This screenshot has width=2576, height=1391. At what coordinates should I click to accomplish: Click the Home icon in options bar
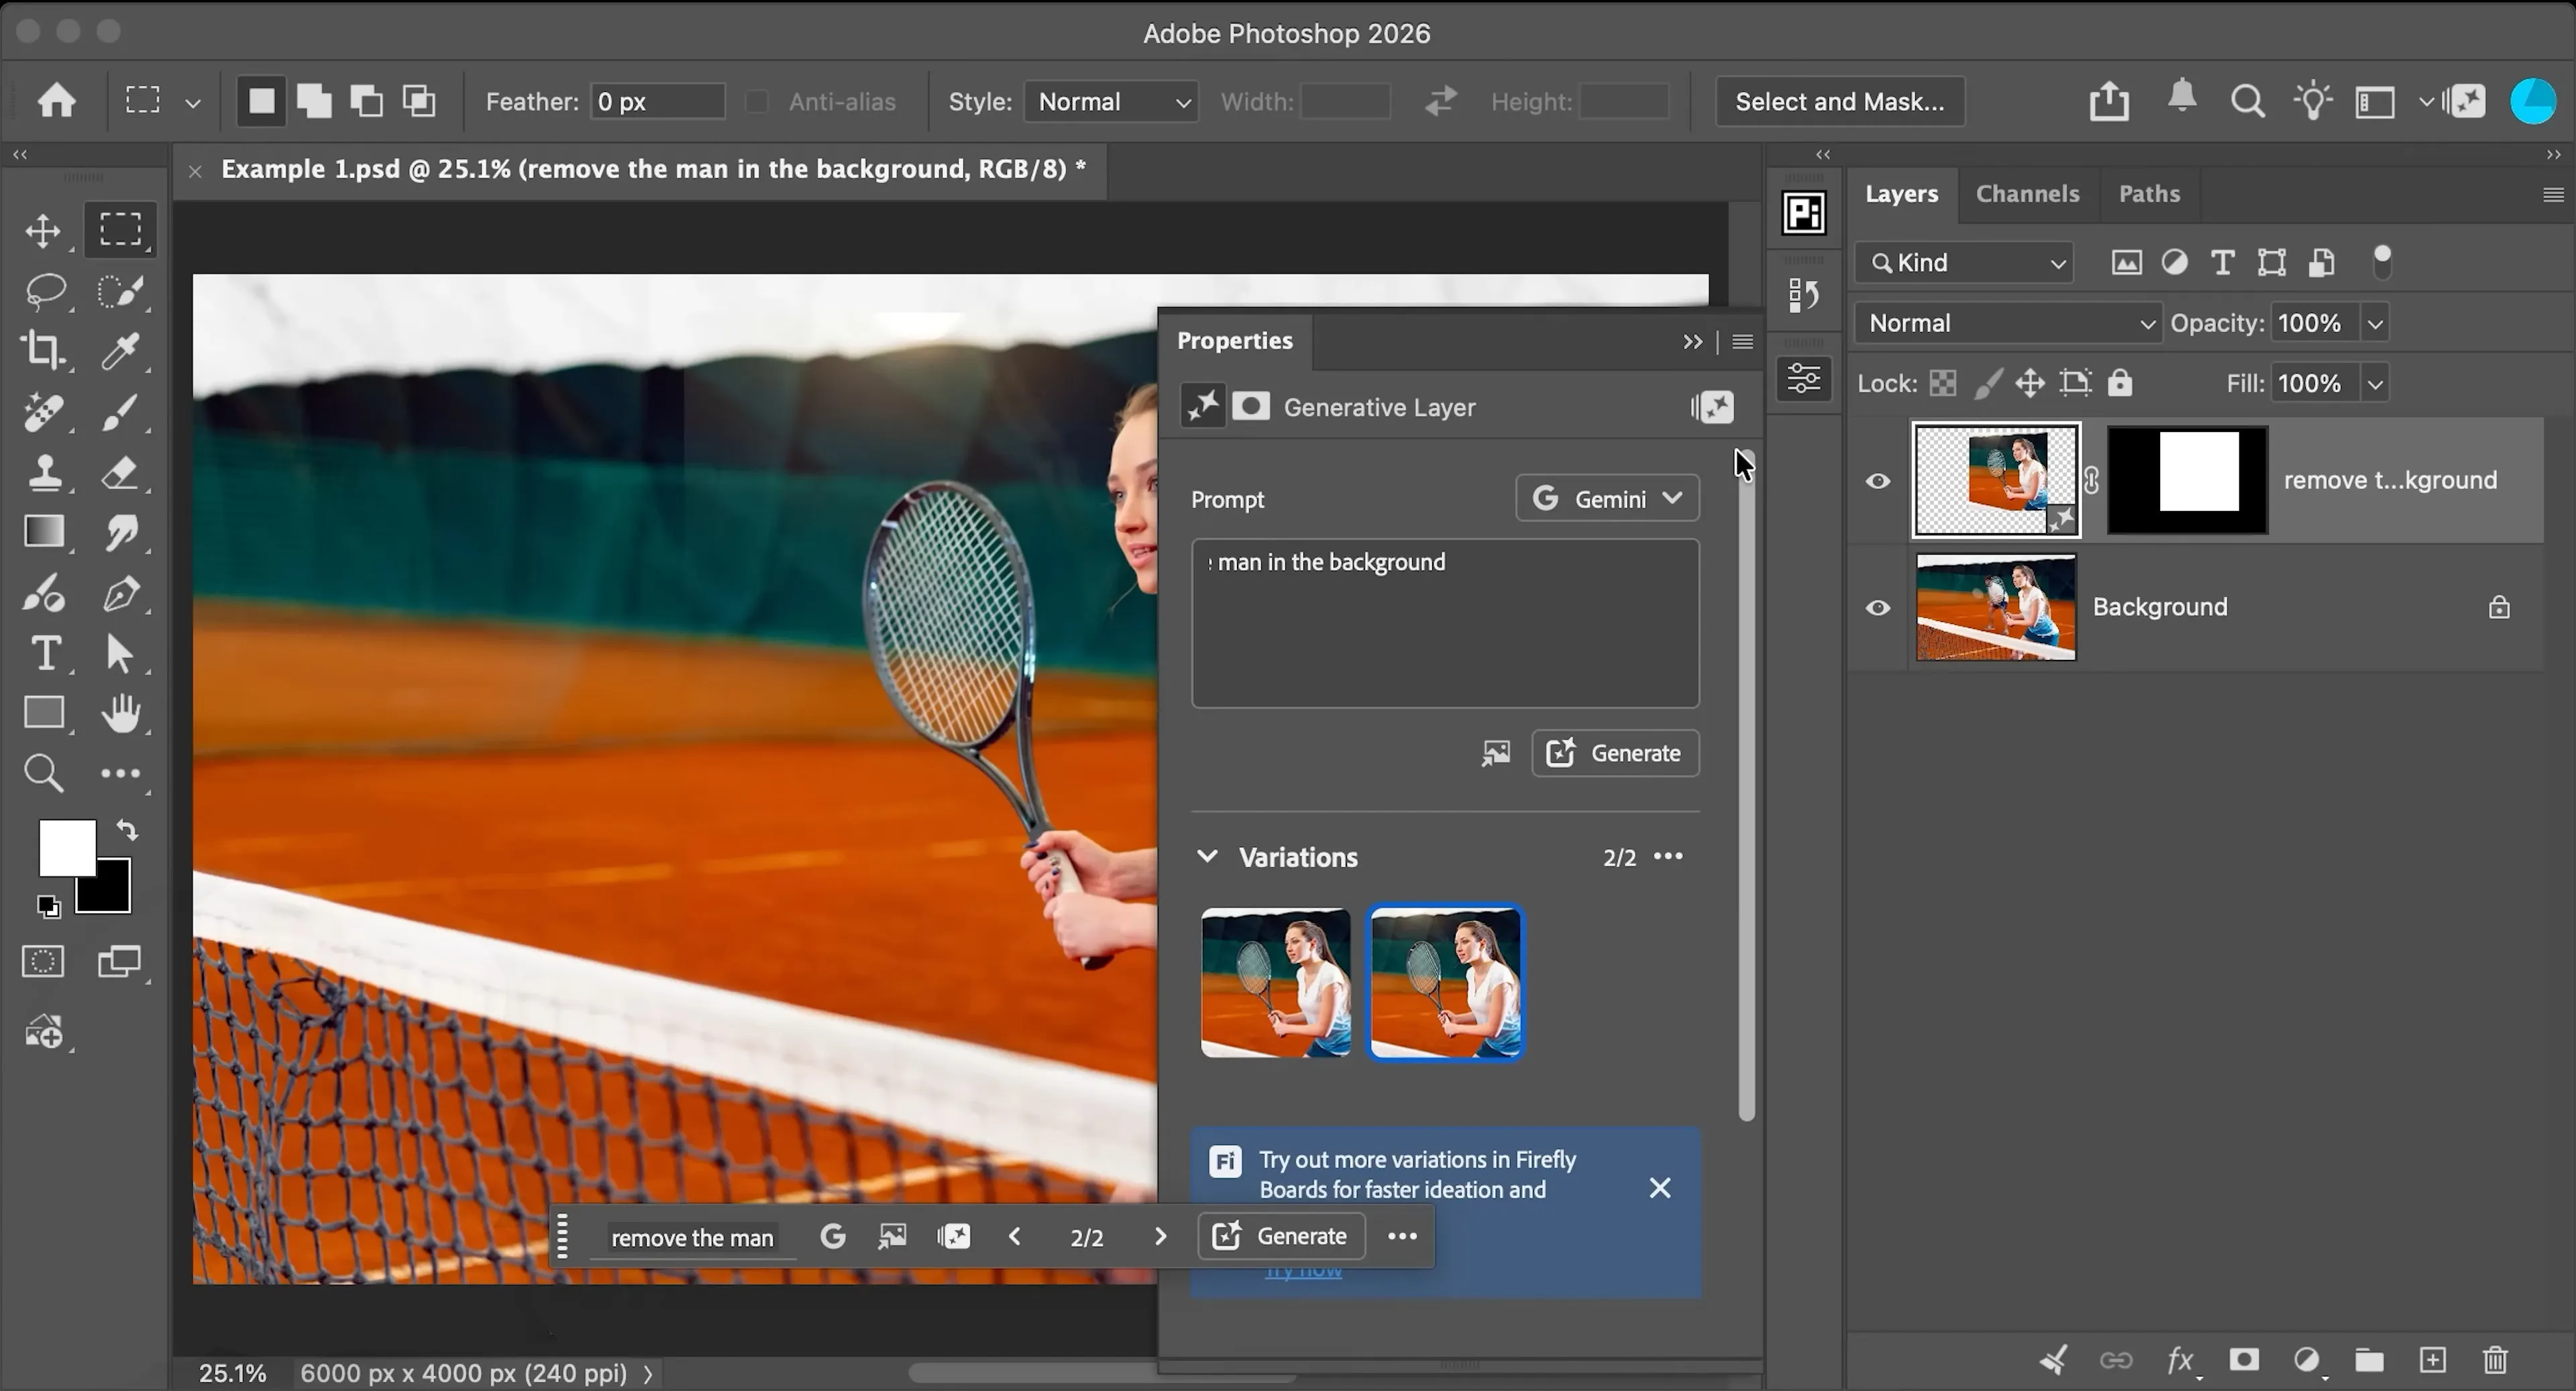56,101
